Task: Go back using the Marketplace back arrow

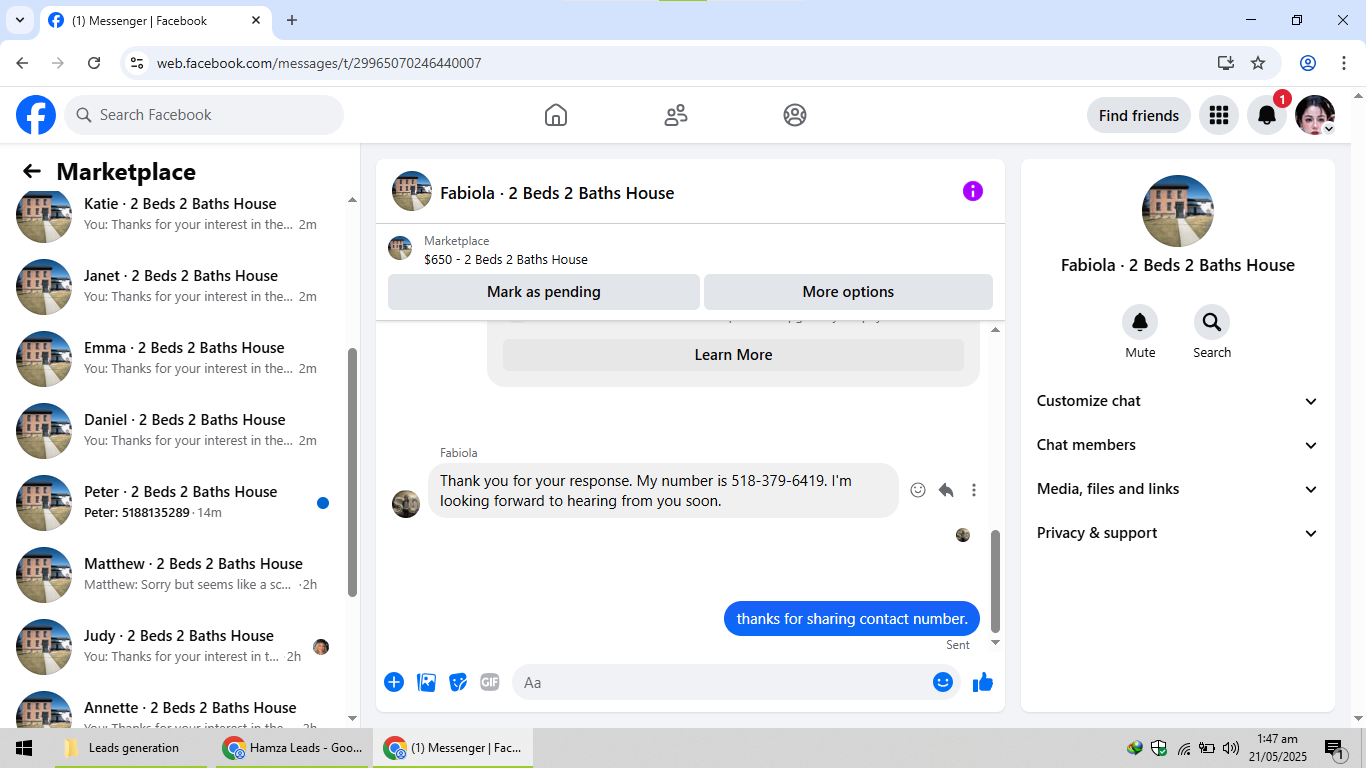Action: click(x=32, y=171)
